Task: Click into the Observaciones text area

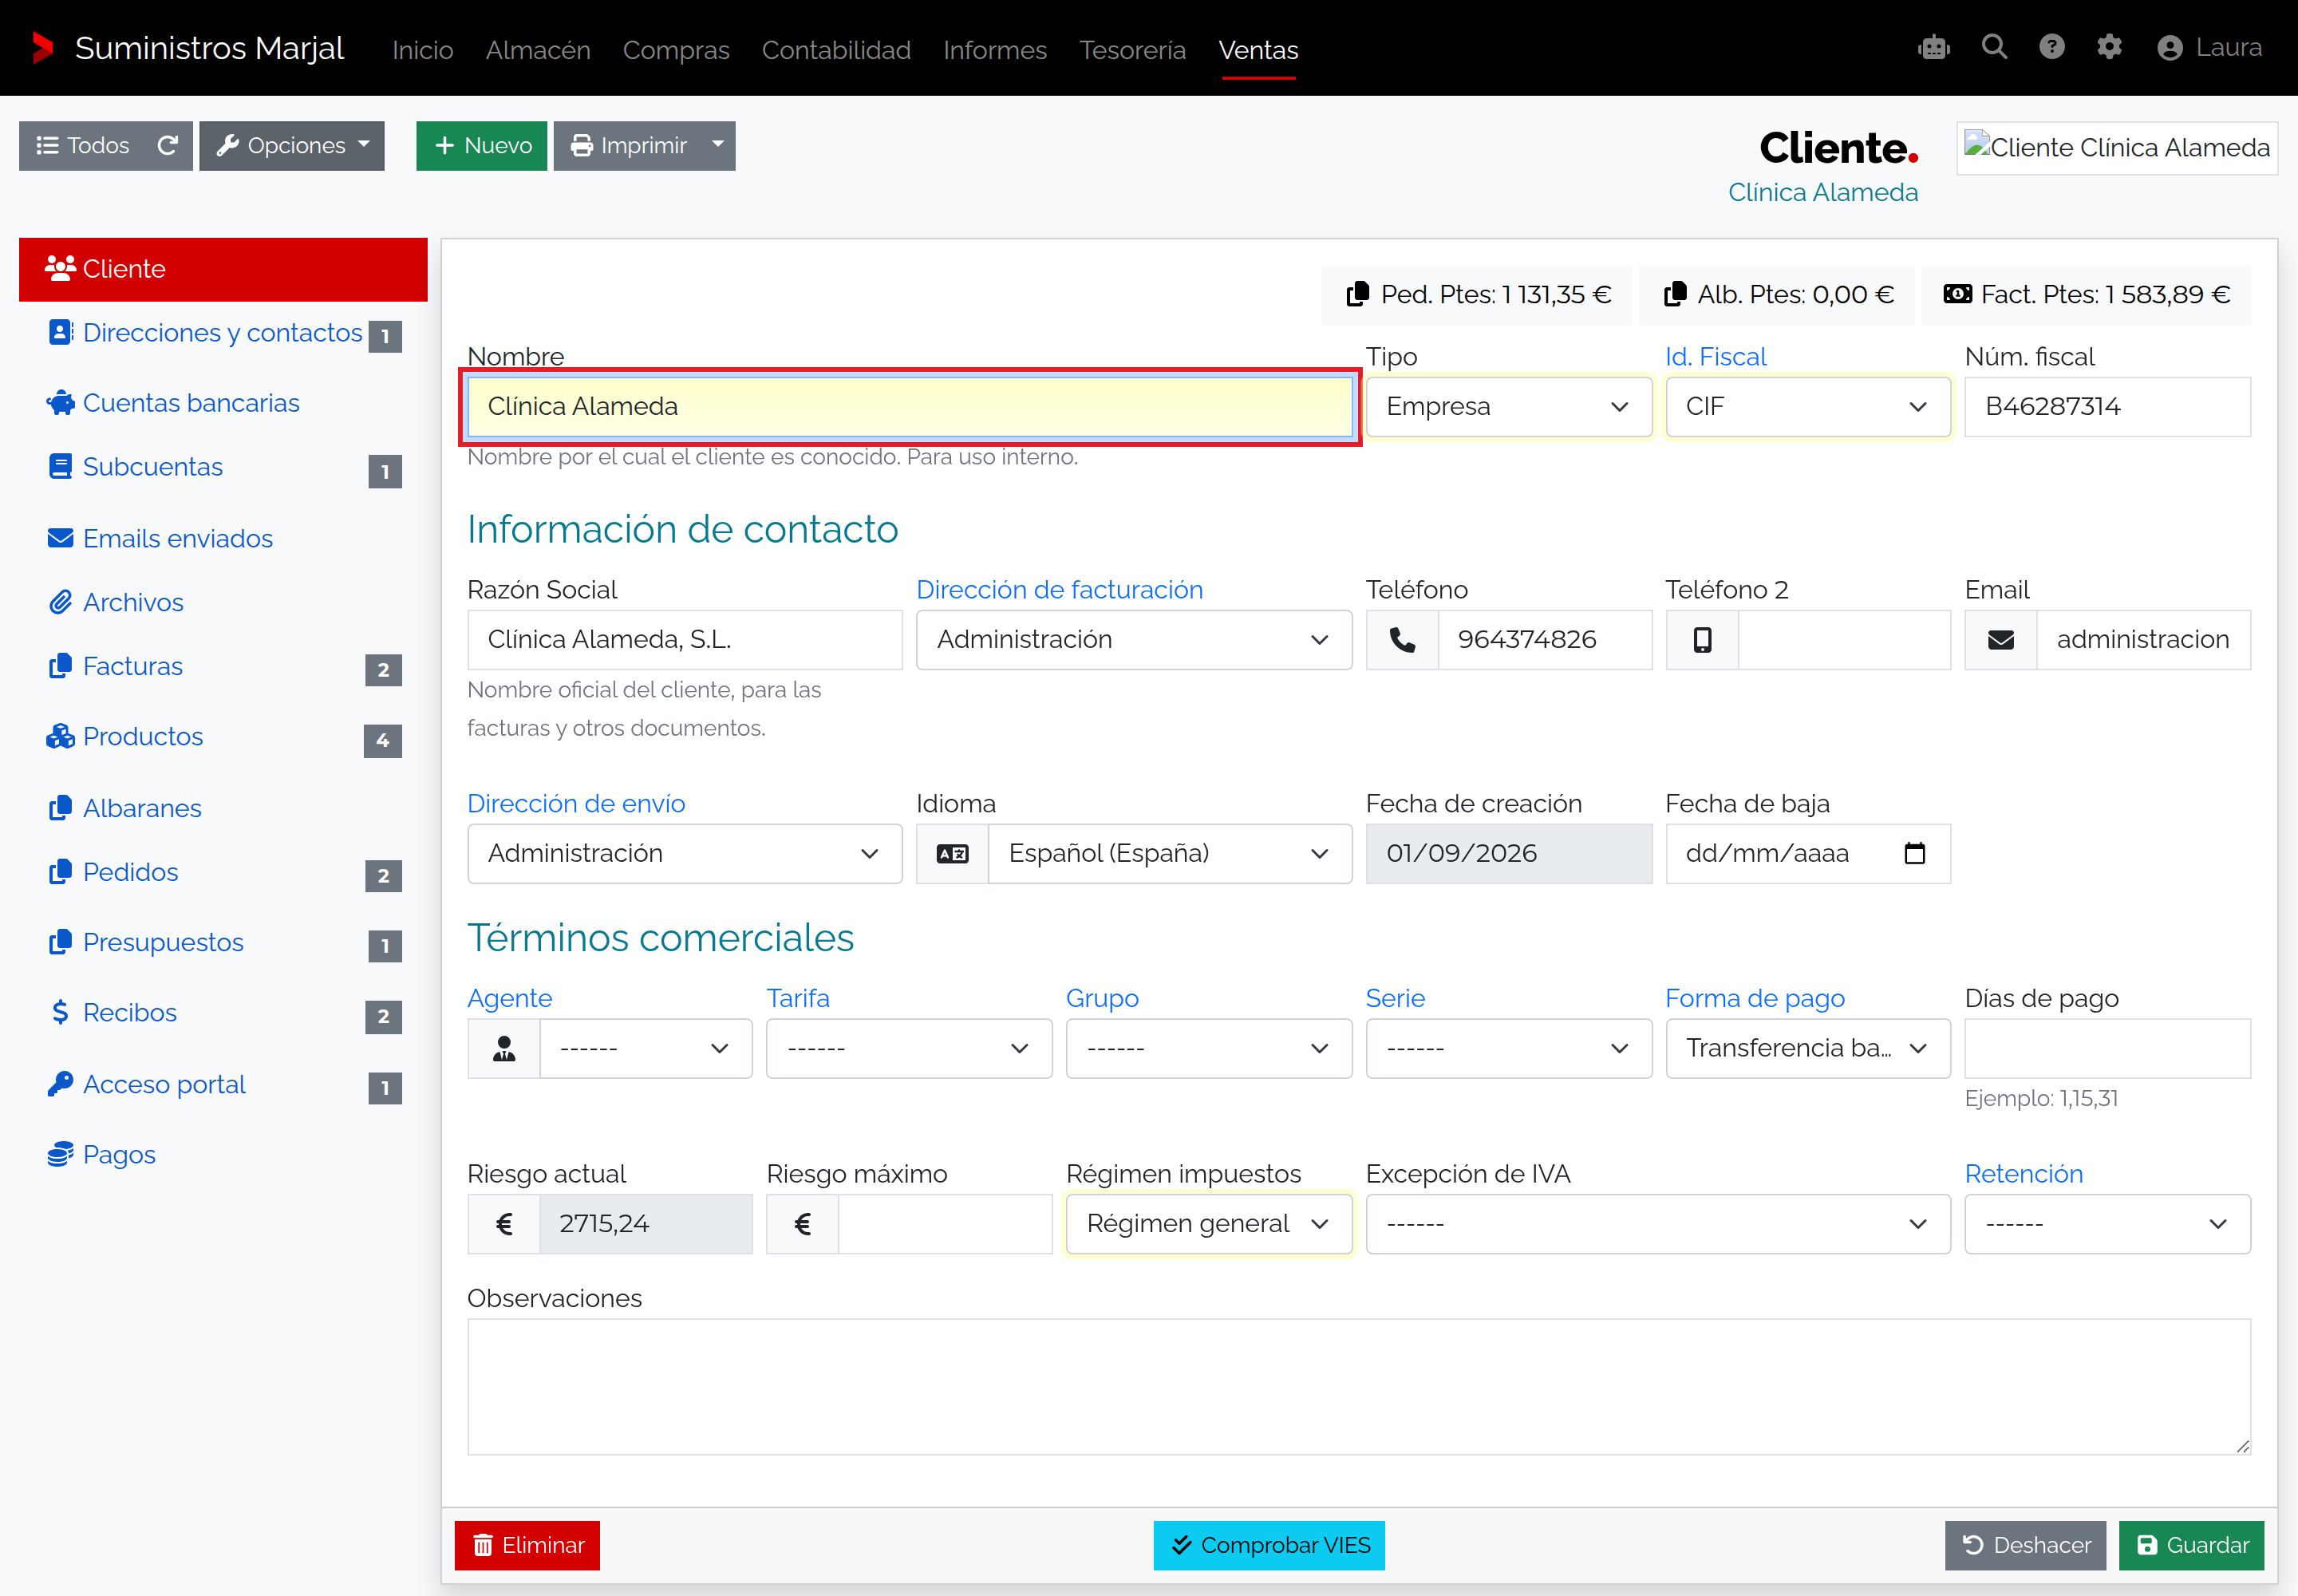Action: pos(1358,1386)
